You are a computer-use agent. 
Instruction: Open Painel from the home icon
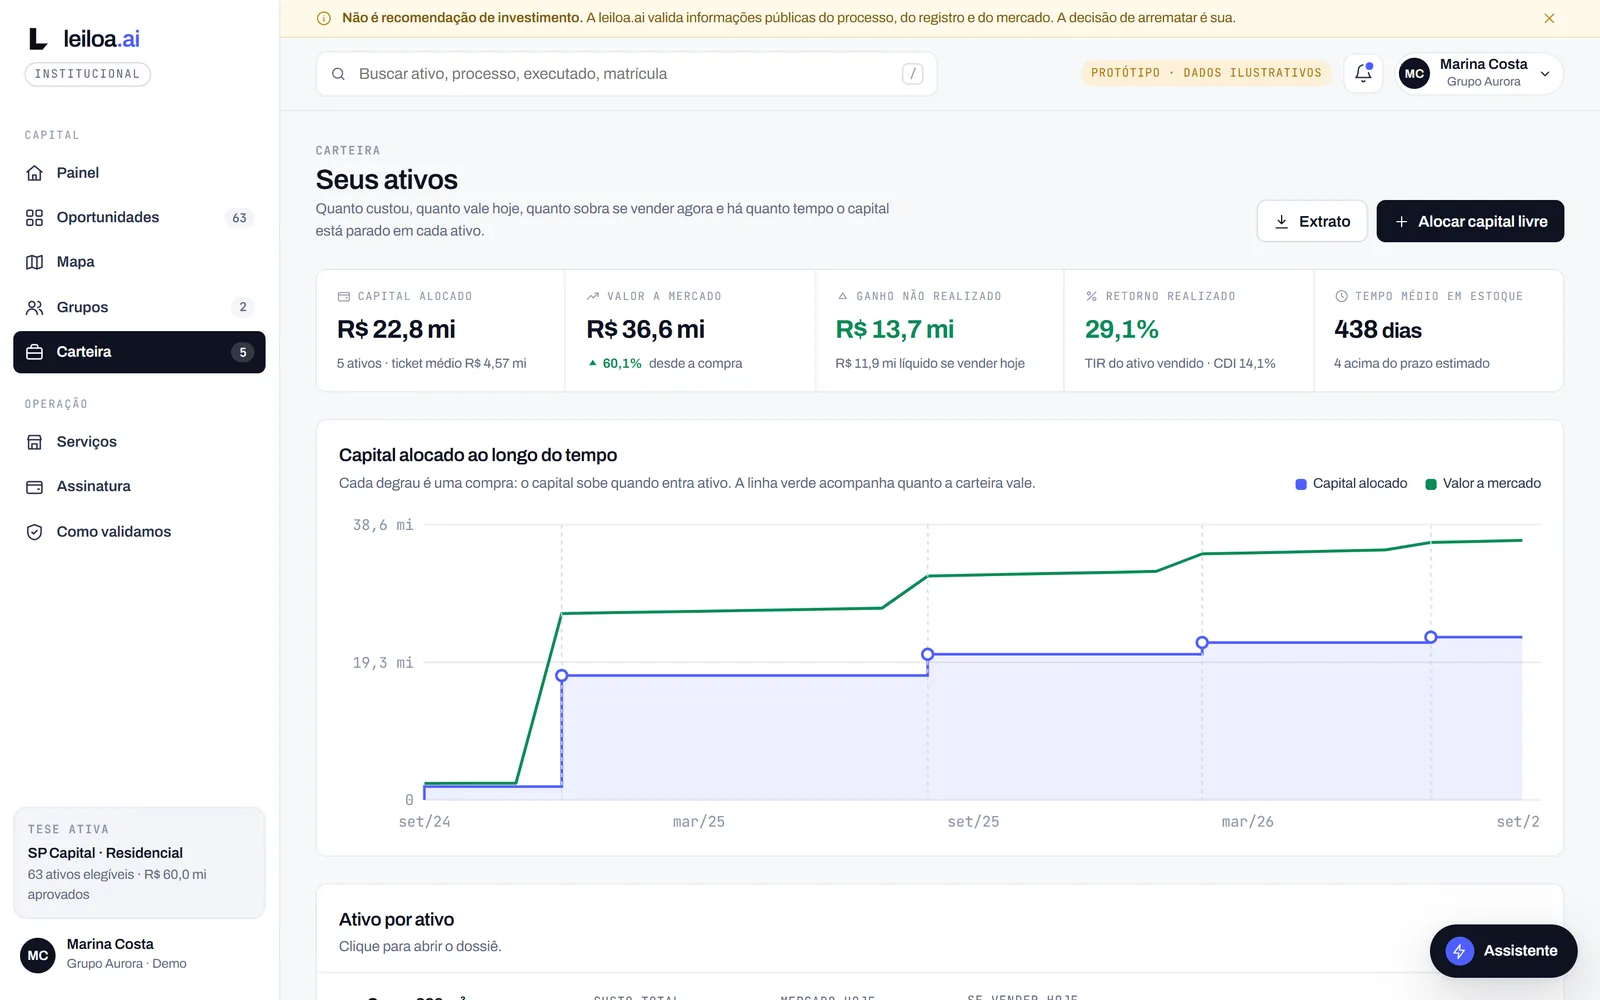click(x=35, y=173)
